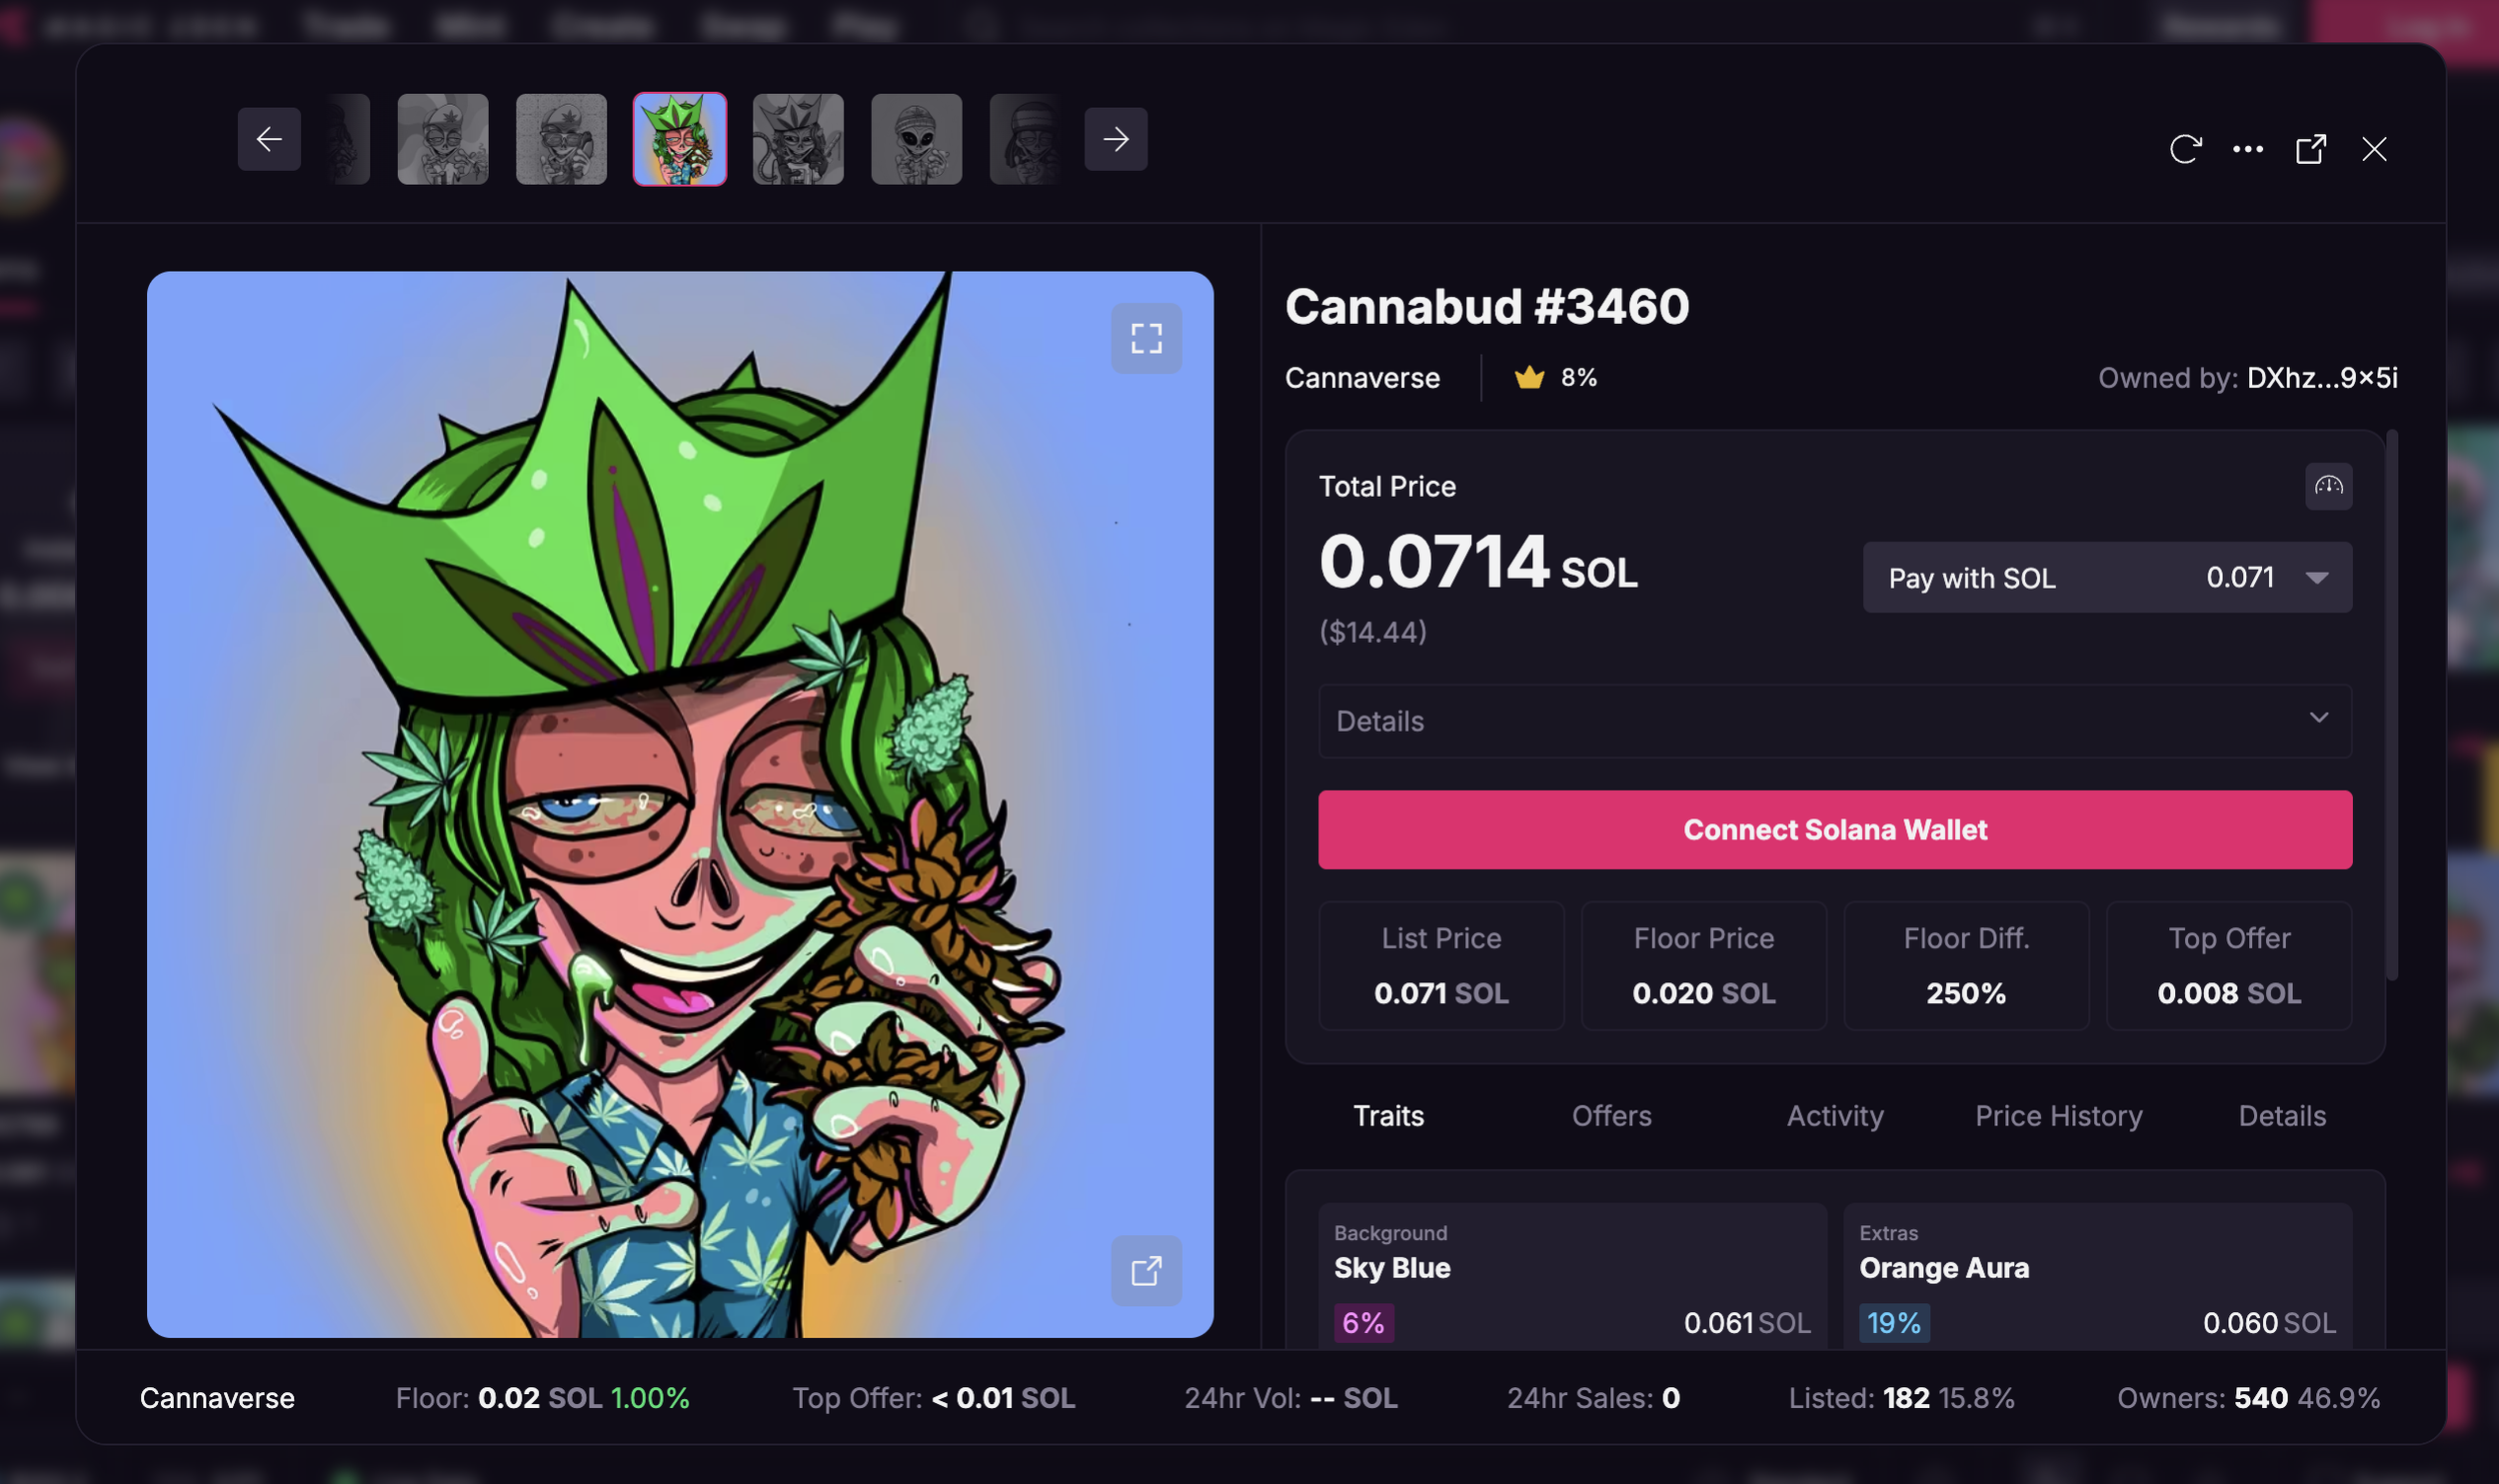Open listing in new window icon
2499x1484 pixels.
[x=2311, y=149]
